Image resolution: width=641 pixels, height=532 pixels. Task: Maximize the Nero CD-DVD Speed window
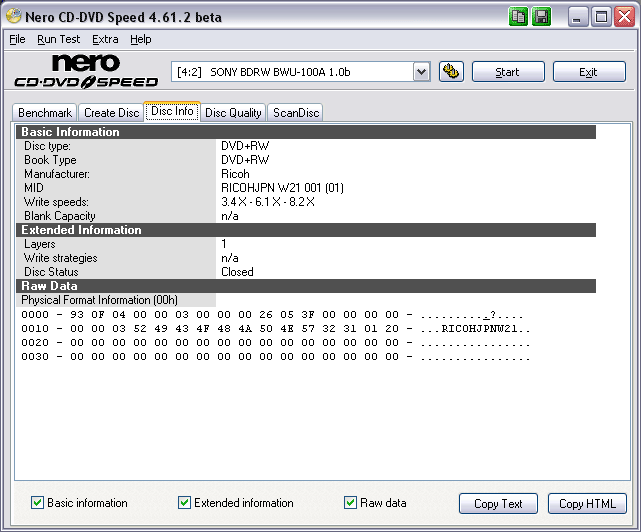pos(601,17)
